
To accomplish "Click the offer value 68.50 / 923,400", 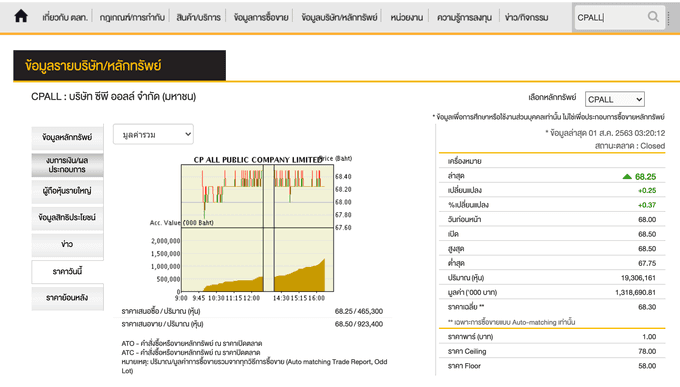I will pos(359,324).
